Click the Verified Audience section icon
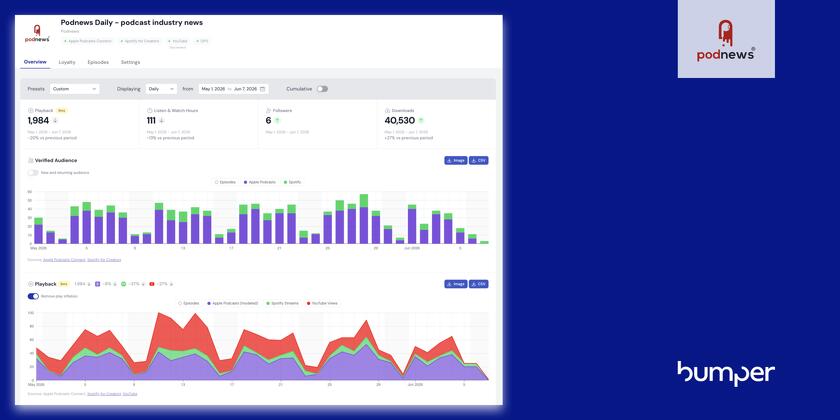840x420 pixels. pos(31,160)
